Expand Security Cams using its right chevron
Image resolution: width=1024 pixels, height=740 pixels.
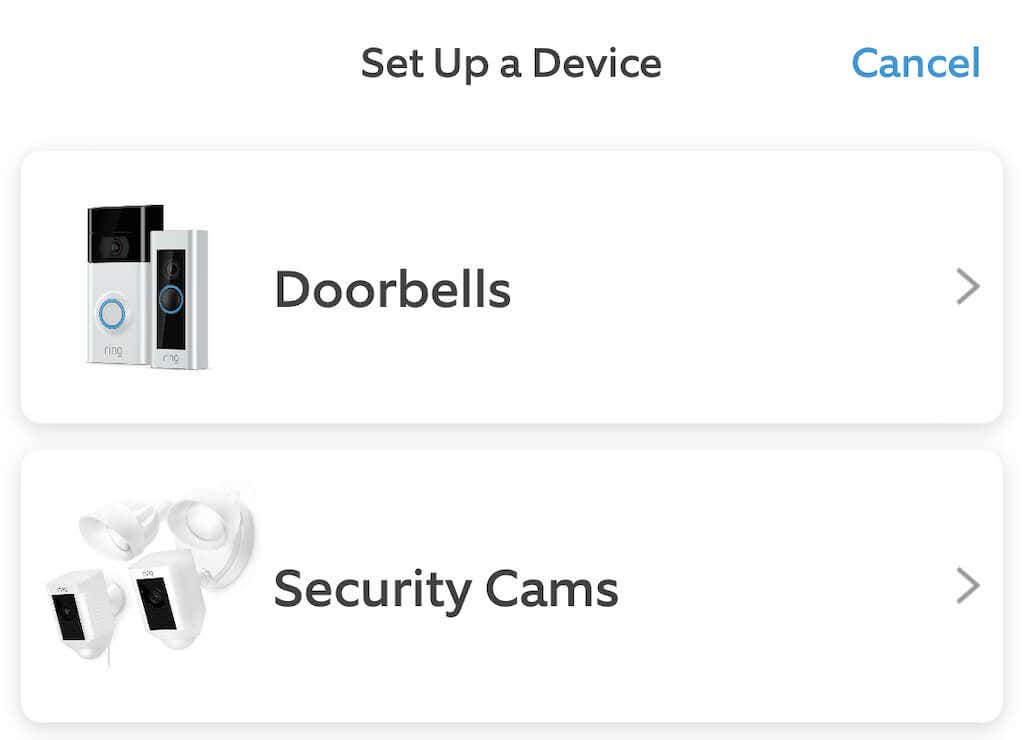(x=967, y=586)
